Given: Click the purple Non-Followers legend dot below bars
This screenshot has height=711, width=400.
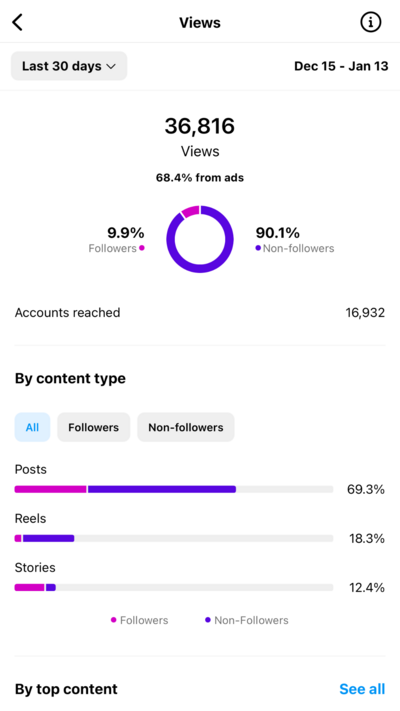Looking at the screenshot, I should pos(208,620).
